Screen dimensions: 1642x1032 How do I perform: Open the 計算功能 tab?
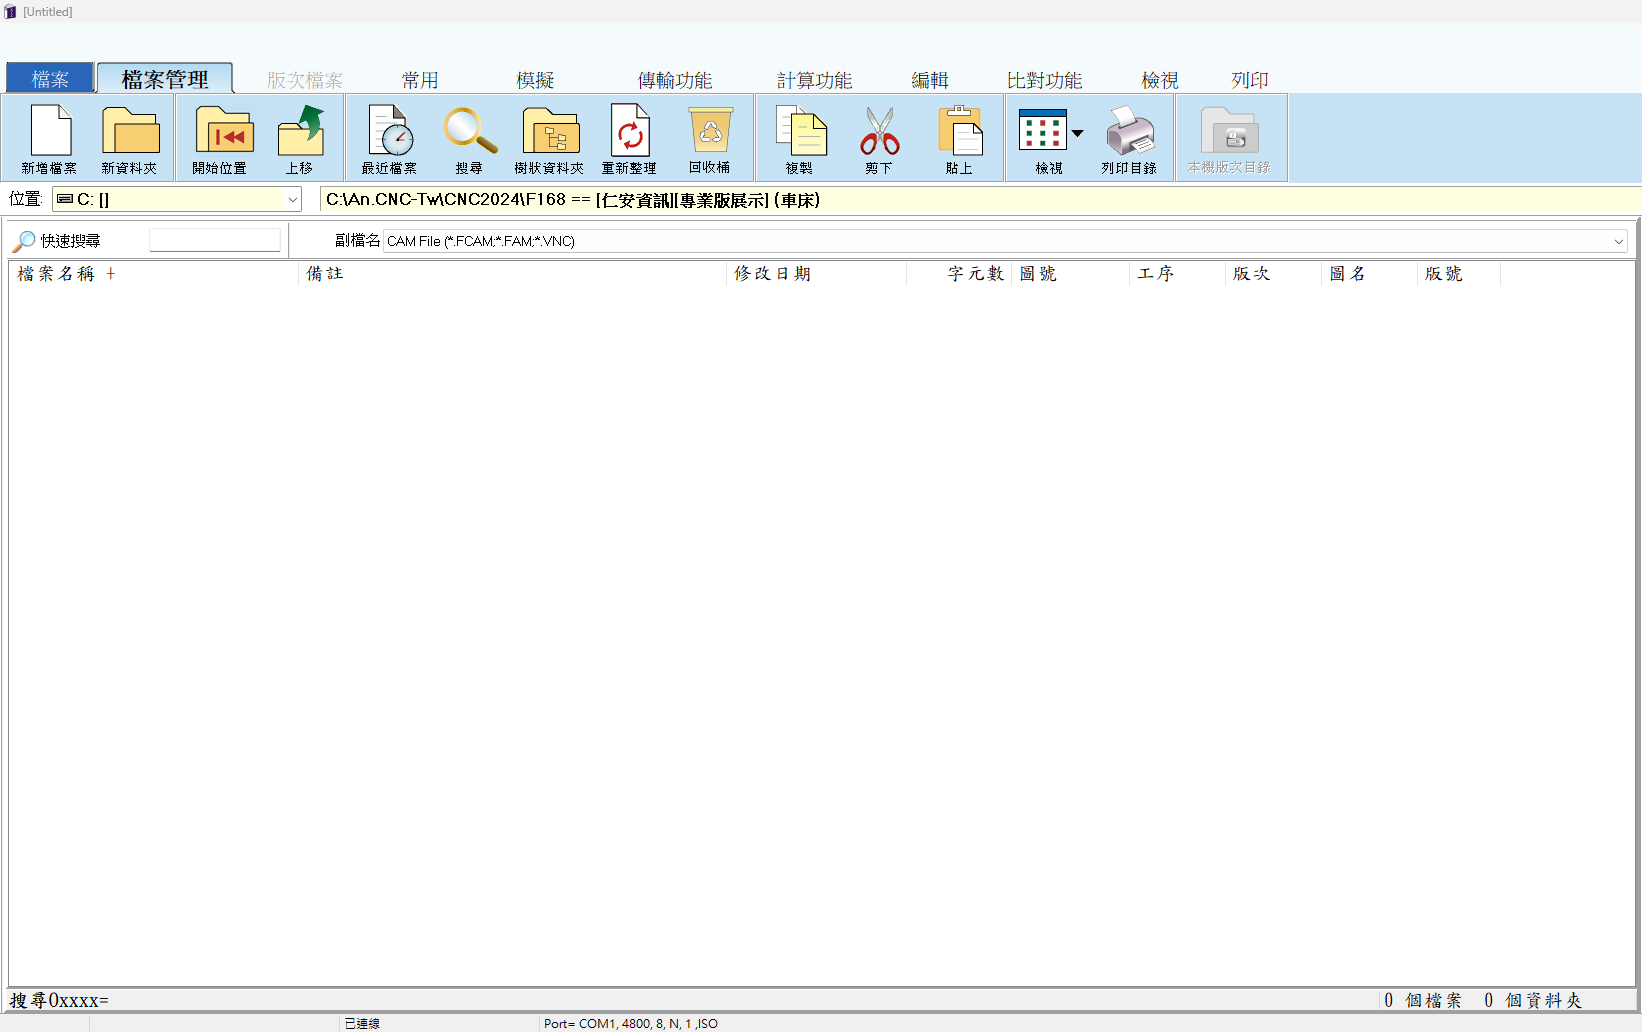814,80
